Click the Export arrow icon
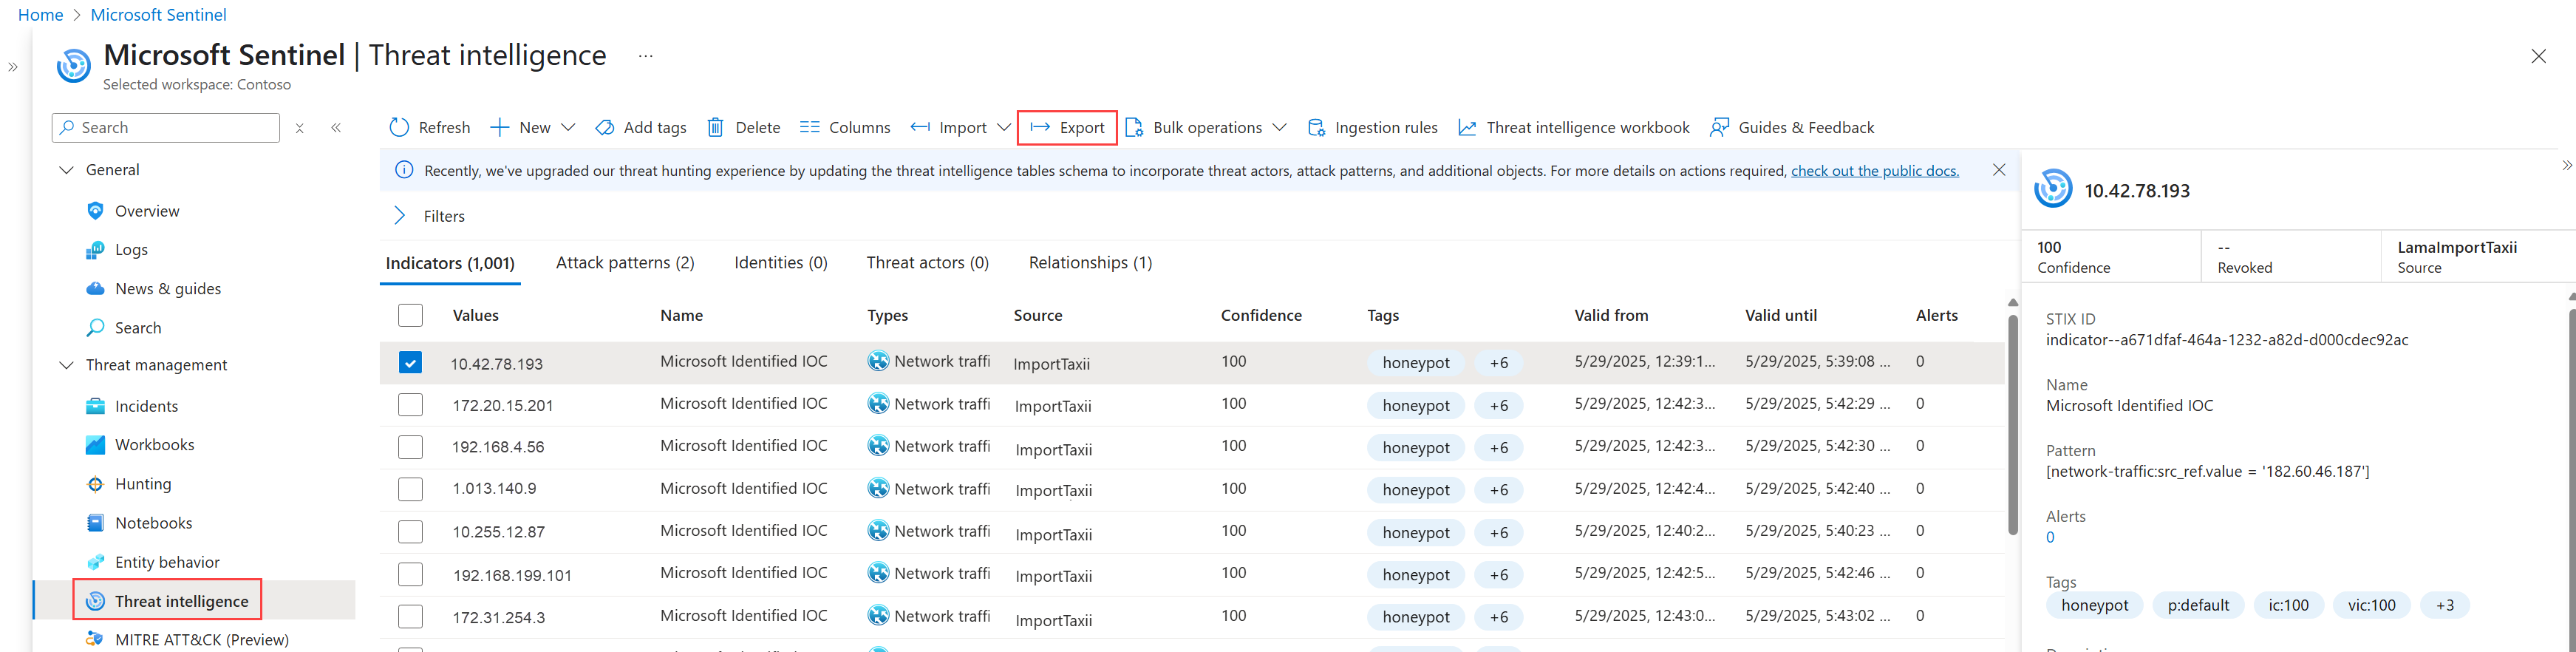Screen dimensions: 2576x652 (1040, 127)
